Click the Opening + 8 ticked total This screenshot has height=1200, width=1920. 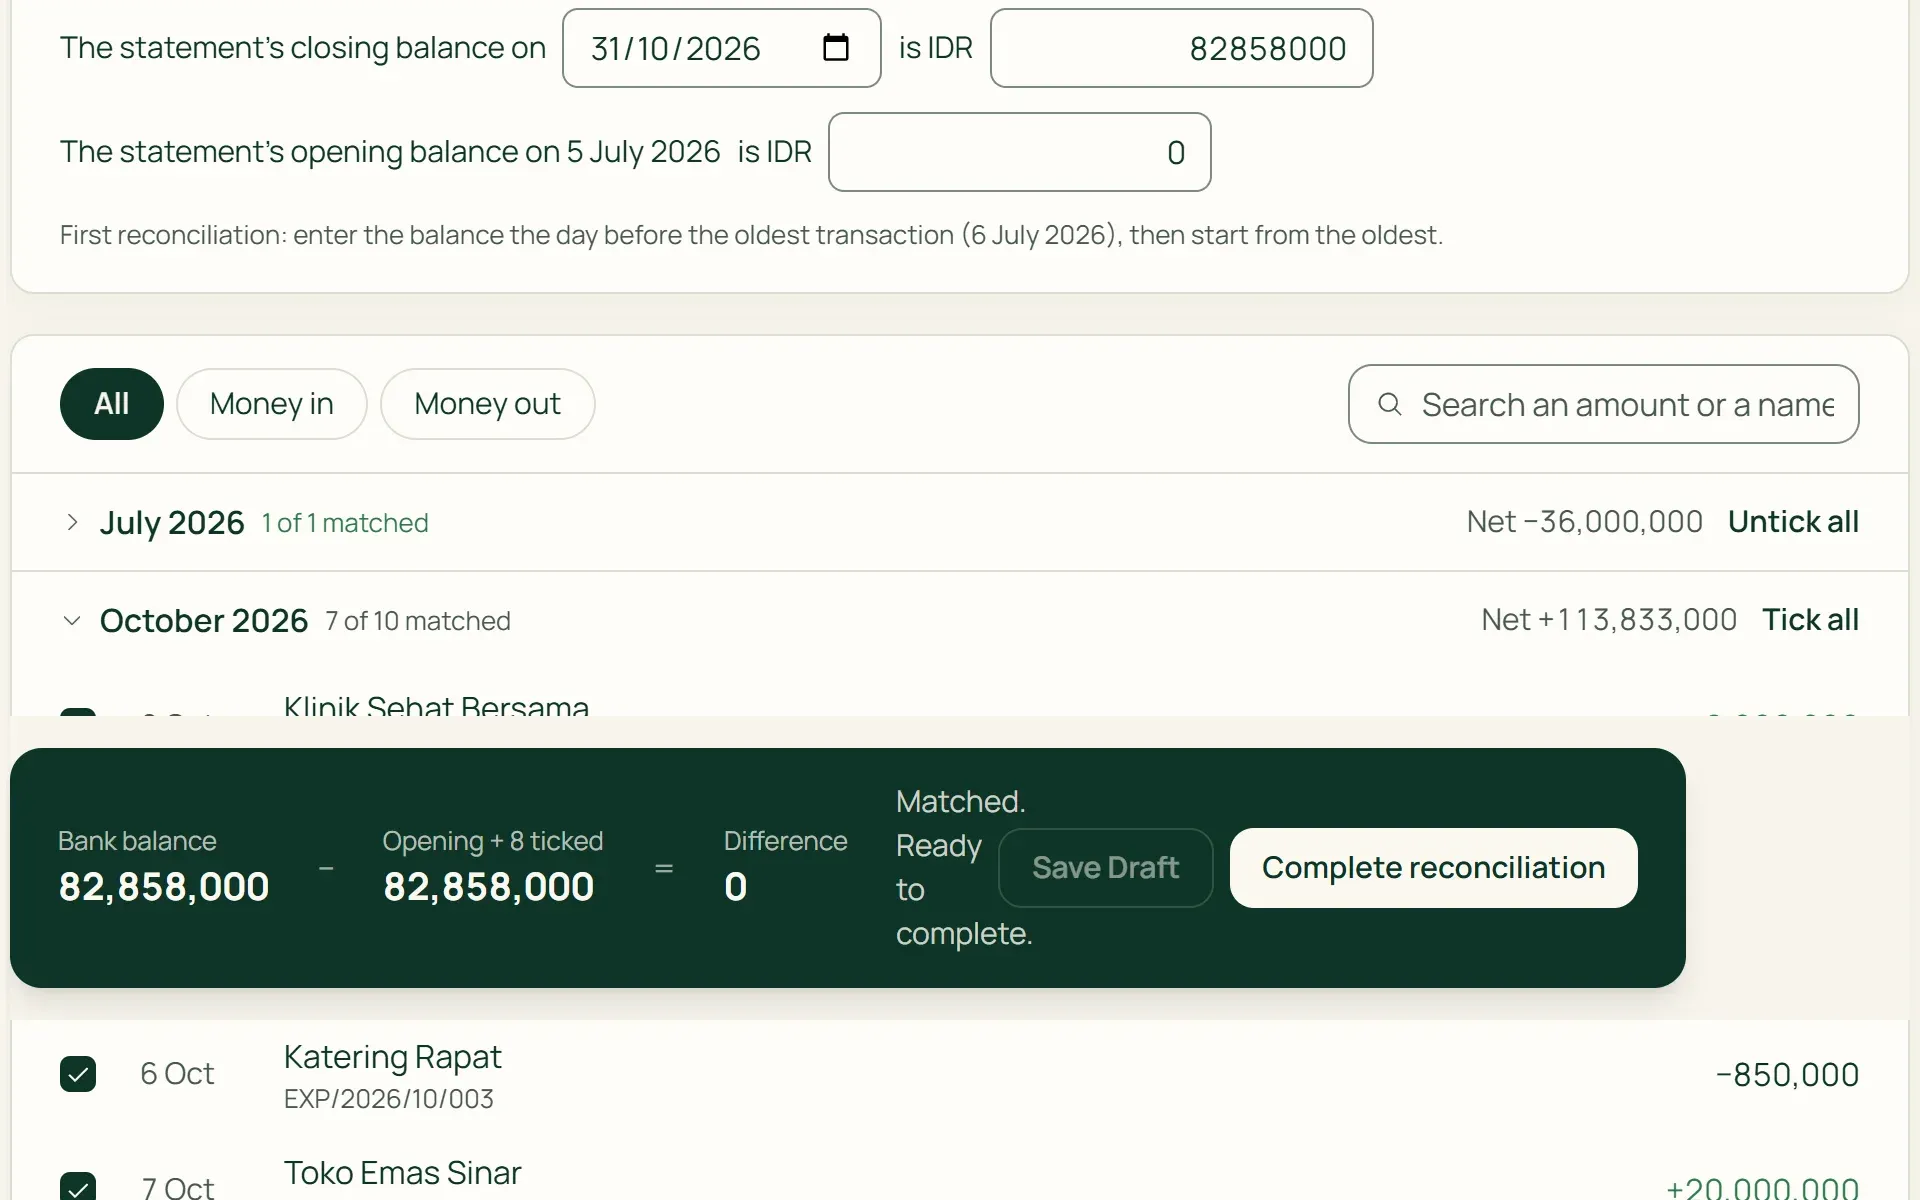[x=489, y=887]
